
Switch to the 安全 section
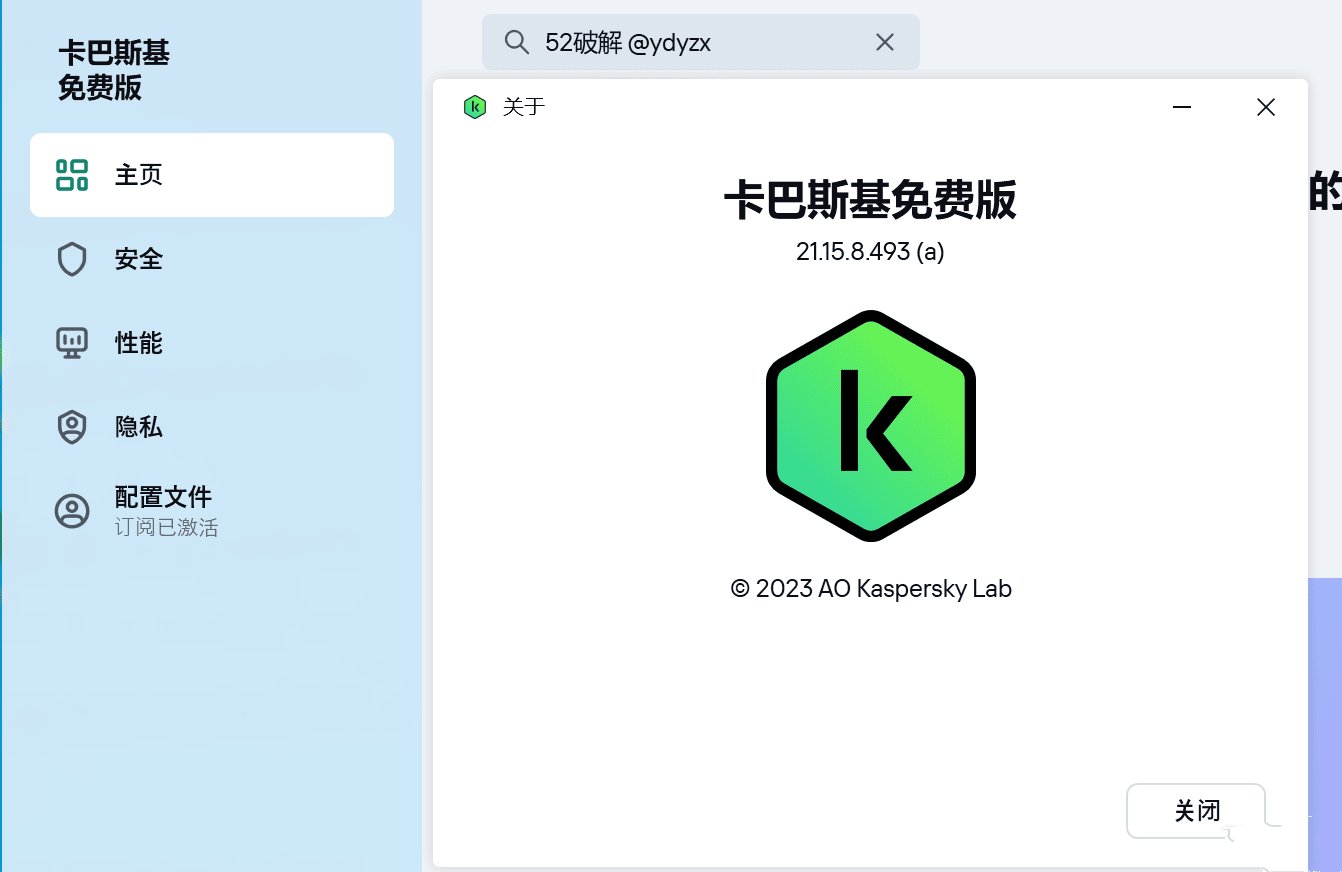tap(140, 259)
